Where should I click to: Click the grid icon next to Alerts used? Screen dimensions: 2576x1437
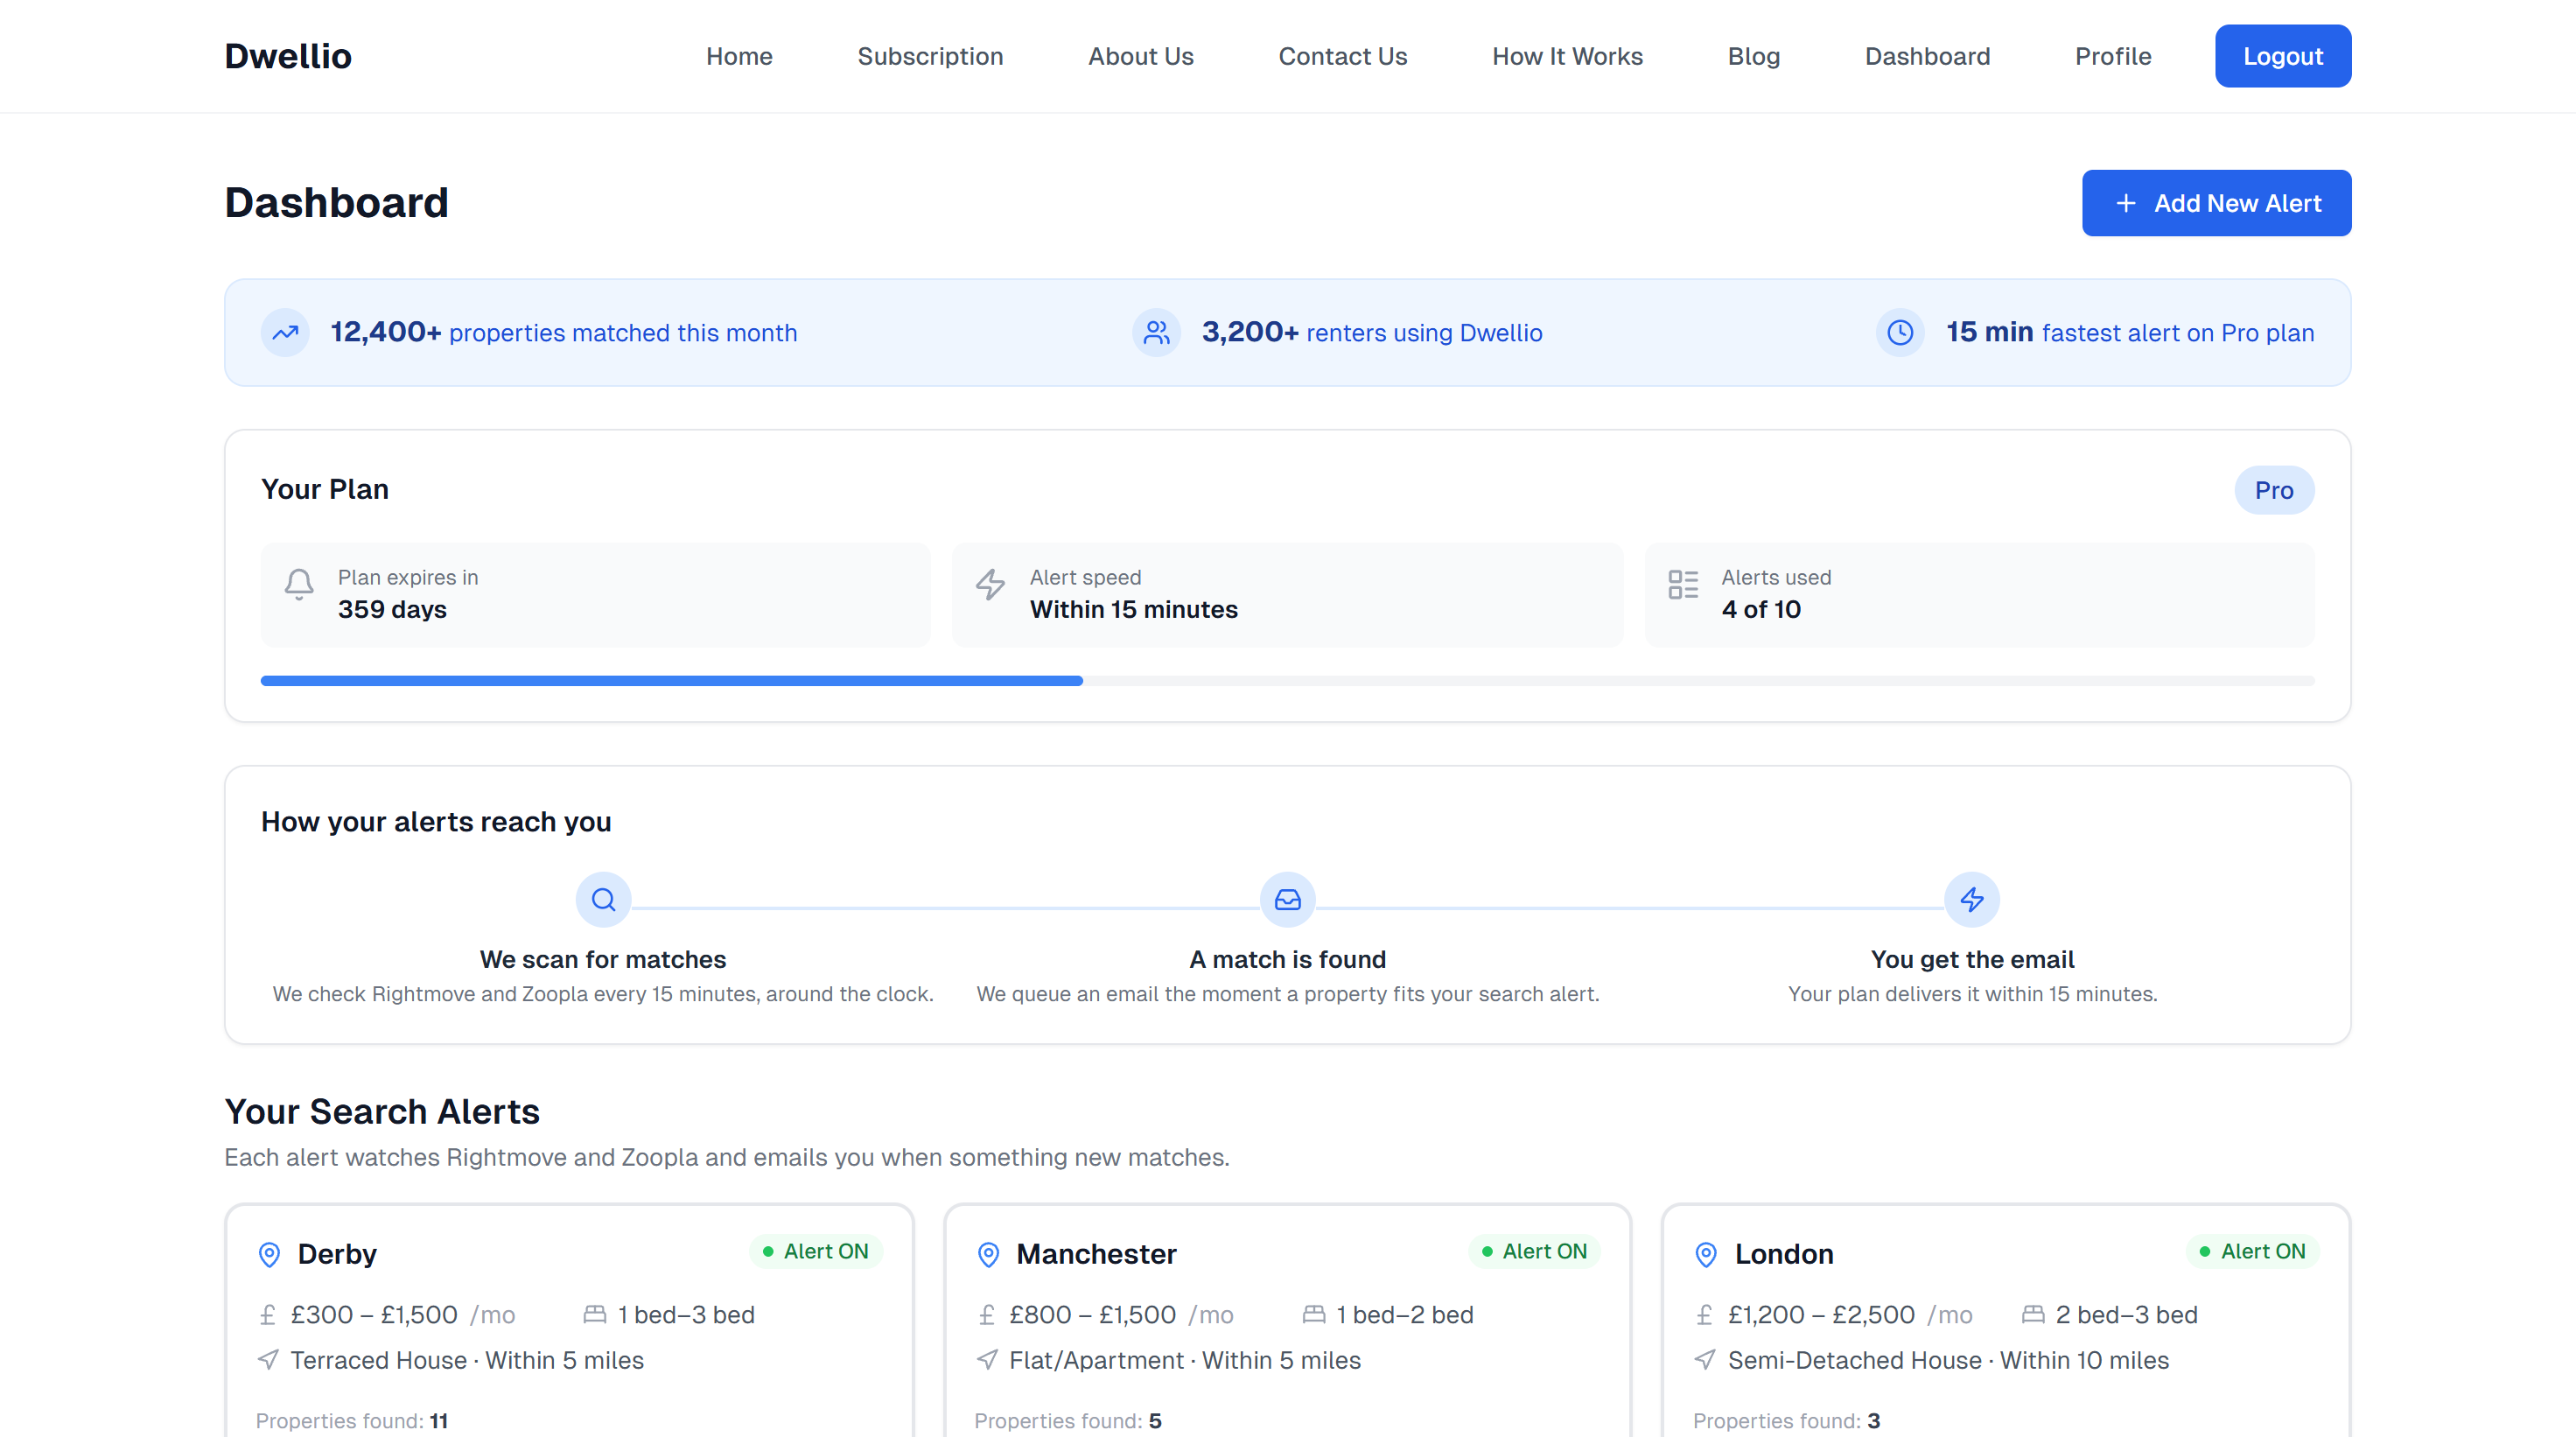(x=1683, y=585)
